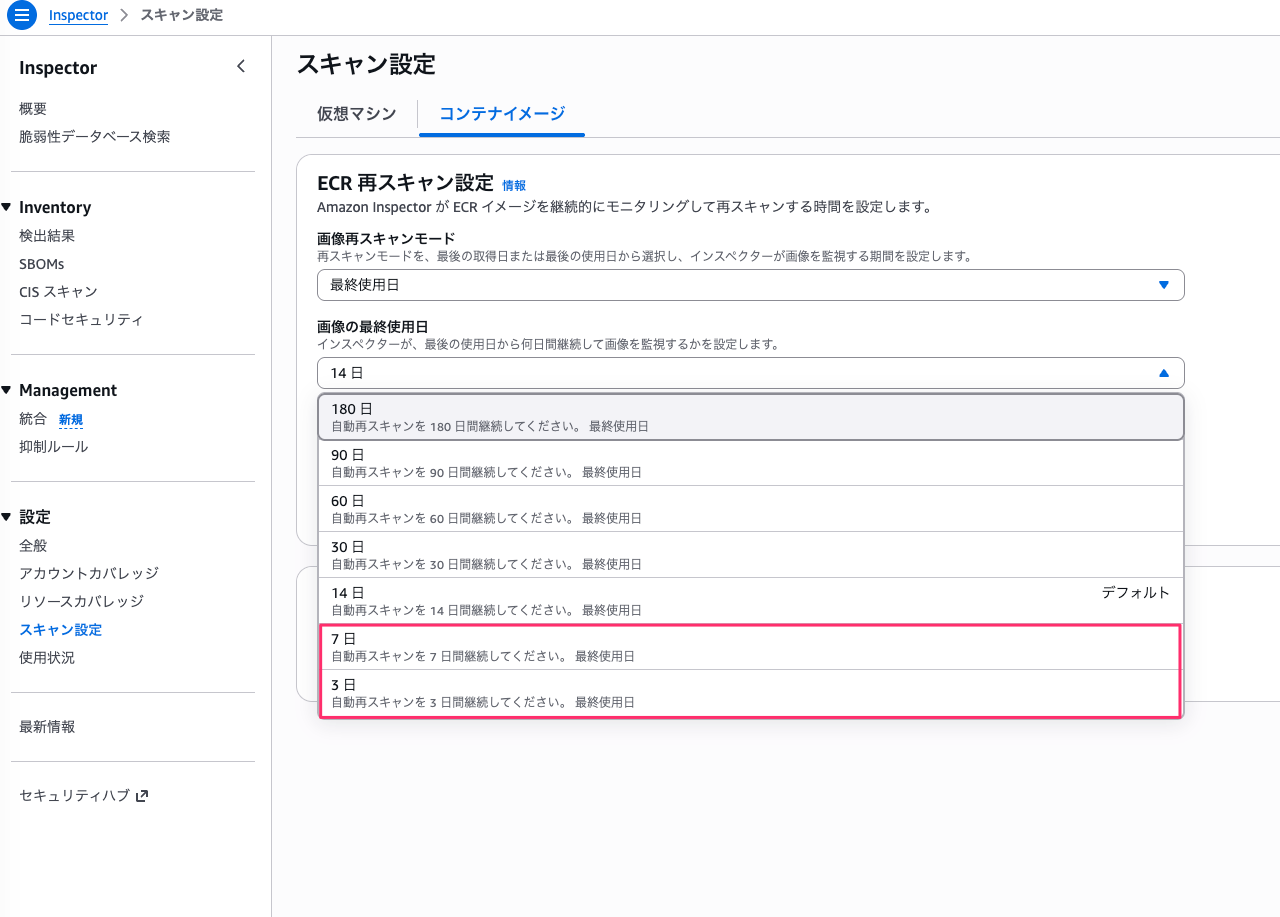Open 脆弱性データベース検索 in the sidebar
Image resolution: width=1280 pixels, height=917 pixels.
pos(95,137)
